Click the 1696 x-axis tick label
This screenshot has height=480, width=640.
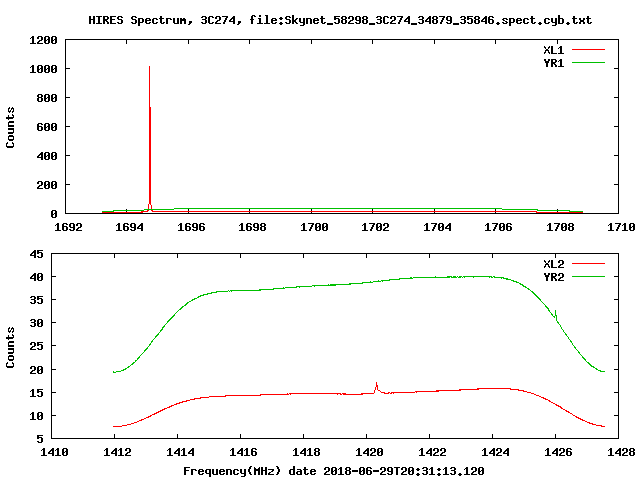191,227
